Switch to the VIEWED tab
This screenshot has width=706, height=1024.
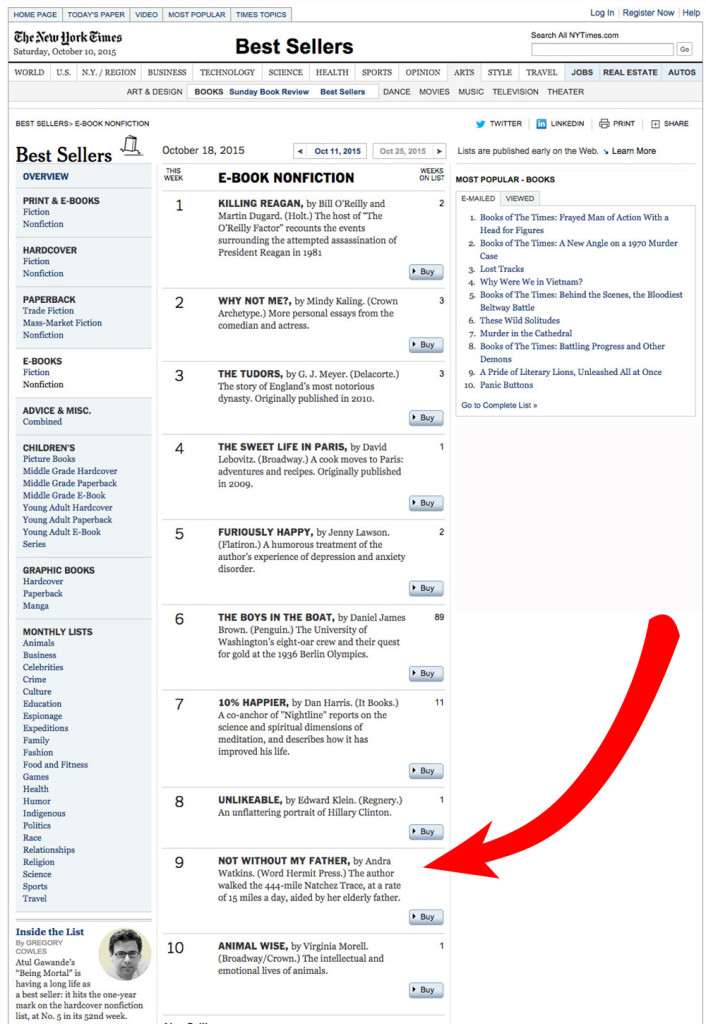click(520, 199)
